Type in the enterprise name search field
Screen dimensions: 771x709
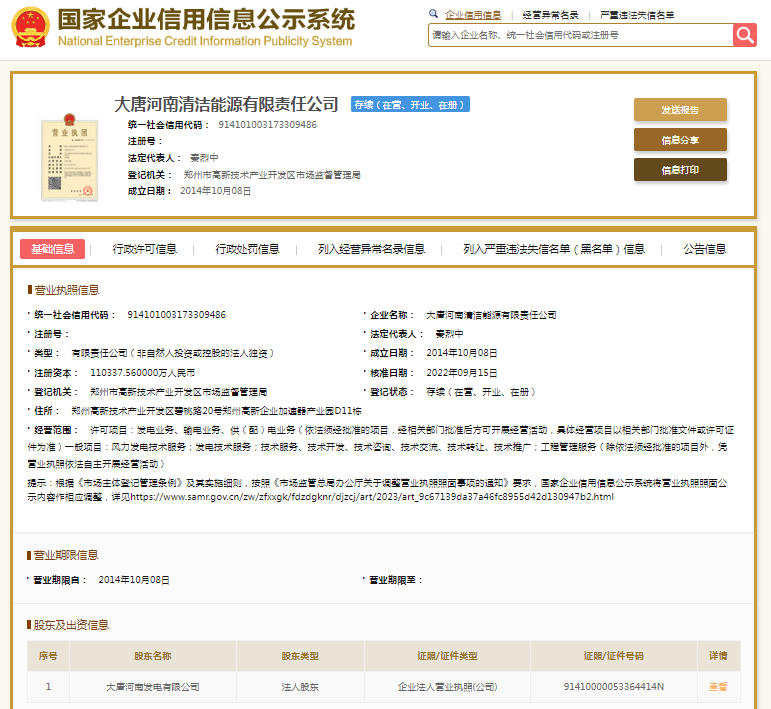pyautogui.click(x=580, y=35)
